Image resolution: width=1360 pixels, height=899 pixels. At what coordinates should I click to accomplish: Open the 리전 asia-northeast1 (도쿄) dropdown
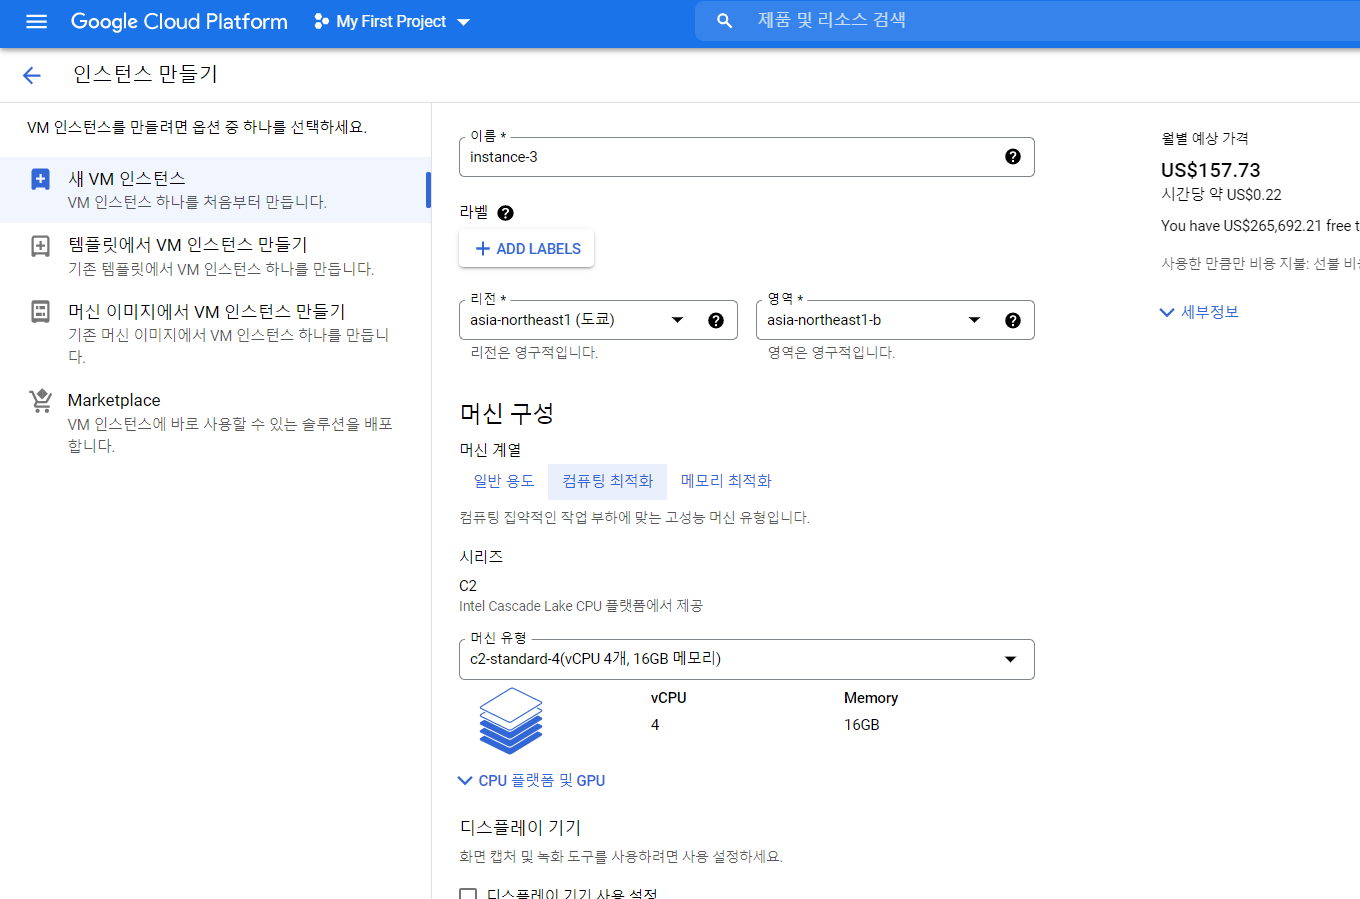pyautogui.click(x=598, y=320)
